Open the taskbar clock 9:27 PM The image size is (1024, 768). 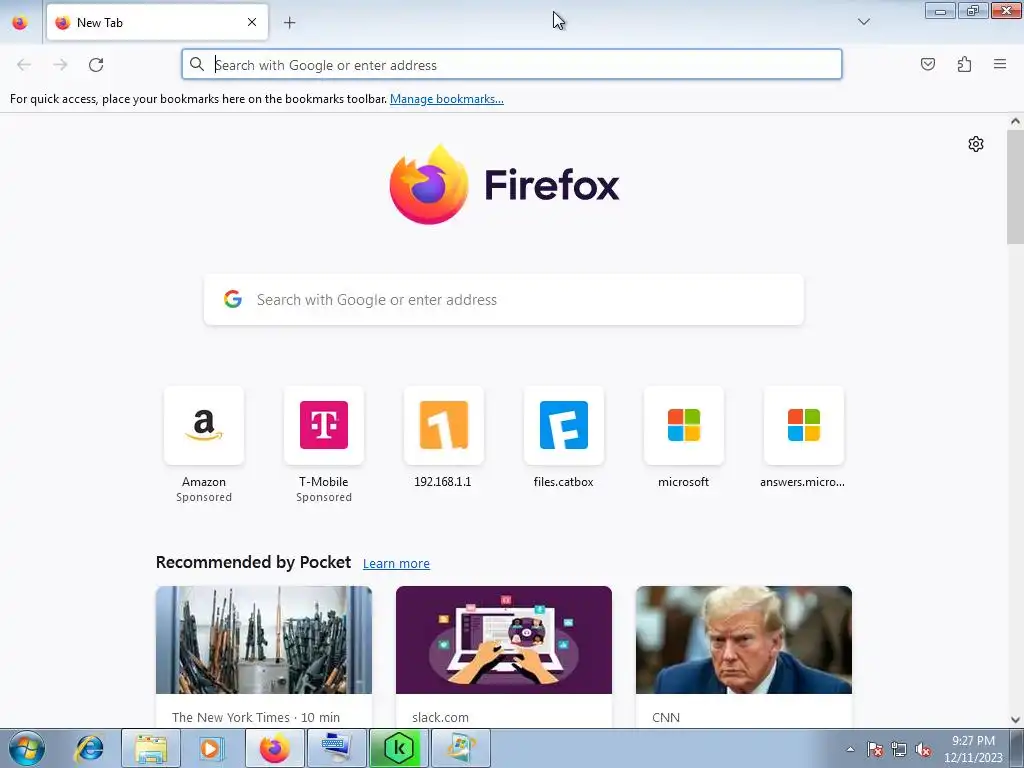973,749
